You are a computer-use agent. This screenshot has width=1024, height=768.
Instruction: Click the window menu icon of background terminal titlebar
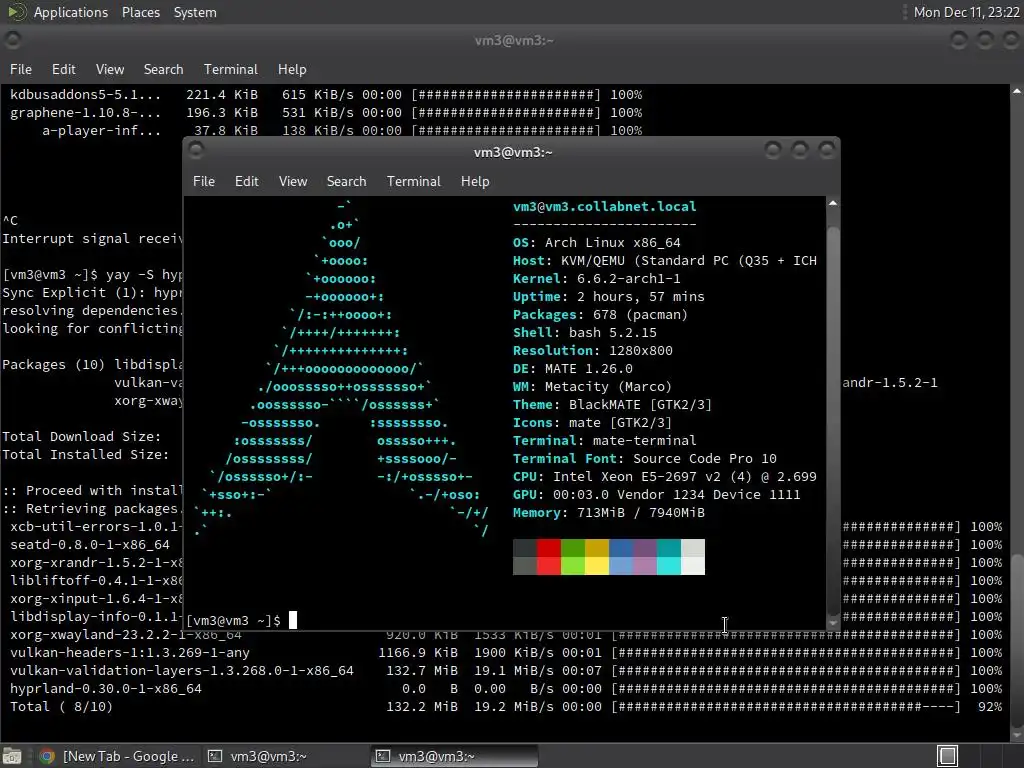(12, 40)
